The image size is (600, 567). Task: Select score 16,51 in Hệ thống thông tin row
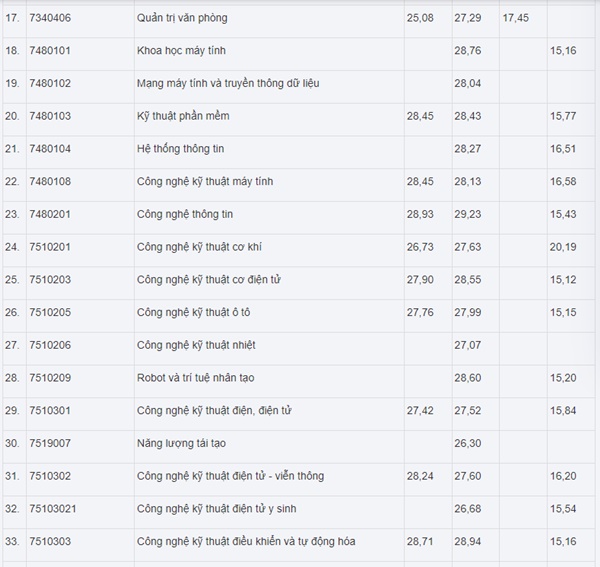(x=563, y=149)
